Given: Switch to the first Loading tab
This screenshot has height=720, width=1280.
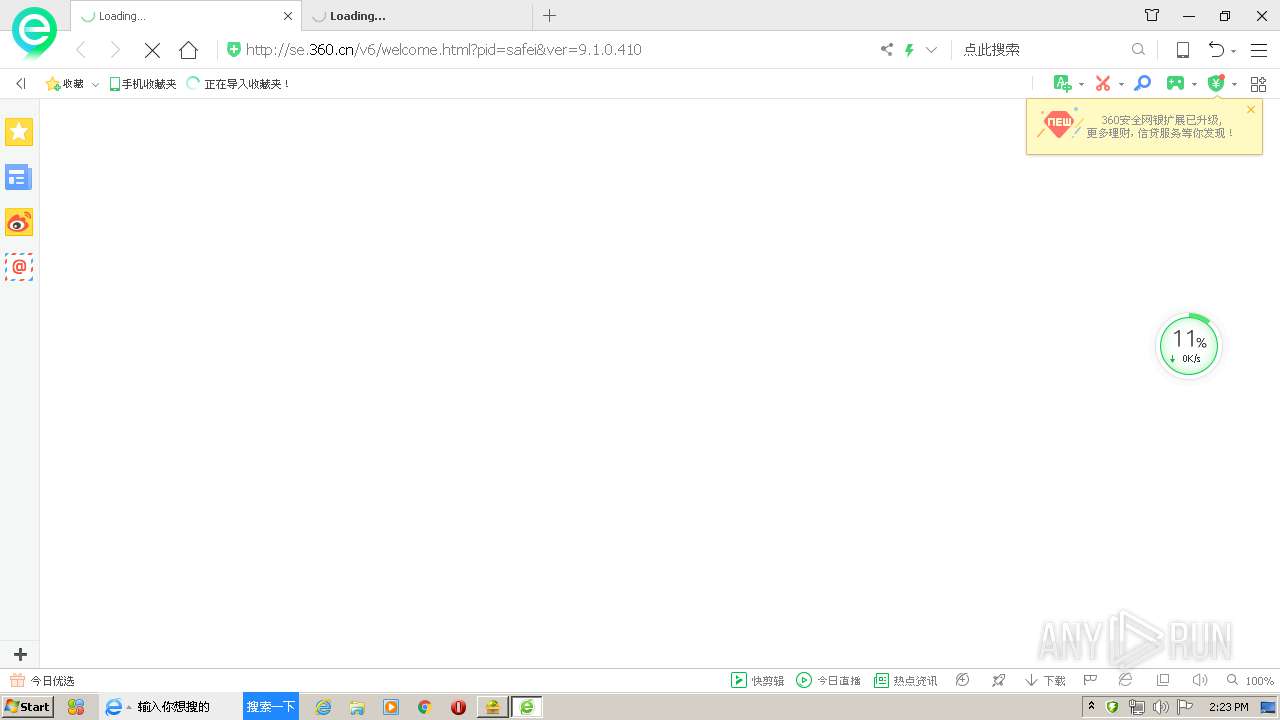Looking at the screenshot, I should [186, 16].
